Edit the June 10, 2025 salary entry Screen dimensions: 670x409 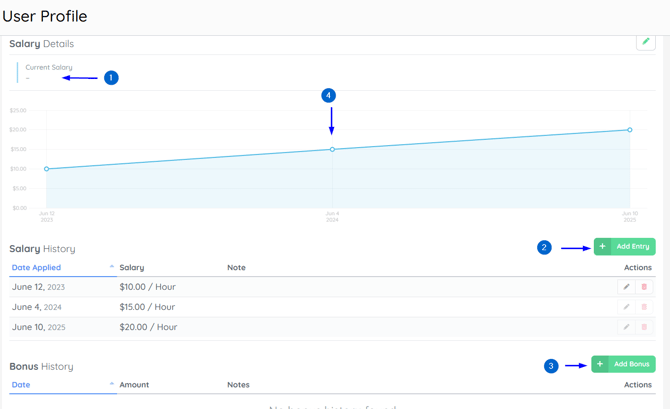point(627,327)
